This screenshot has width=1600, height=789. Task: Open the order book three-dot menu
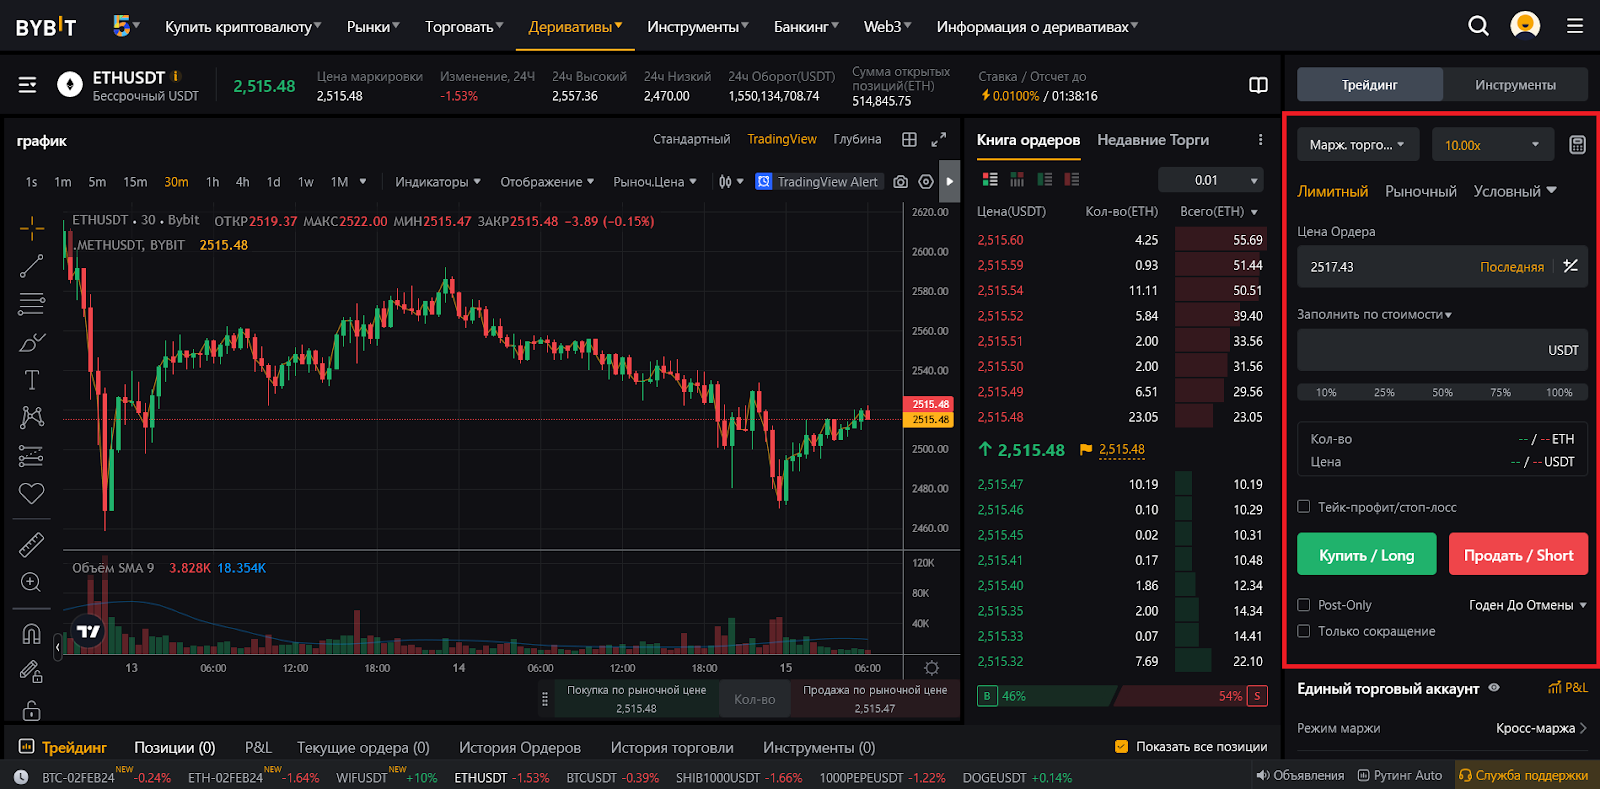pyautogui.click(x=1260, y=140)
